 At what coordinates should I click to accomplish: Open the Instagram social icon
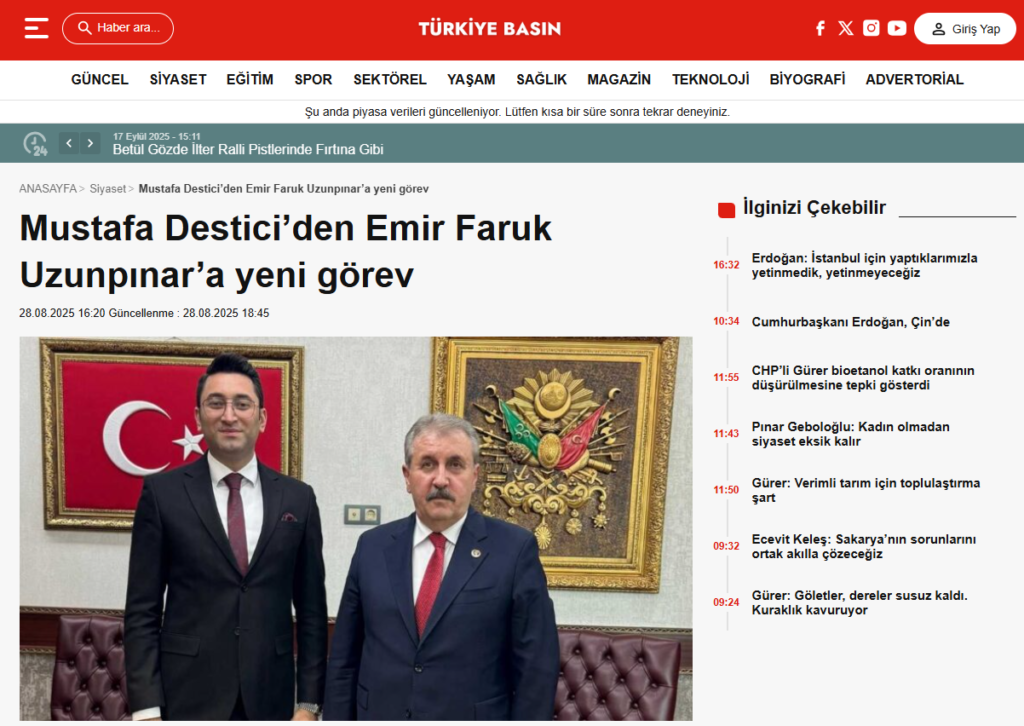(871, 28)
